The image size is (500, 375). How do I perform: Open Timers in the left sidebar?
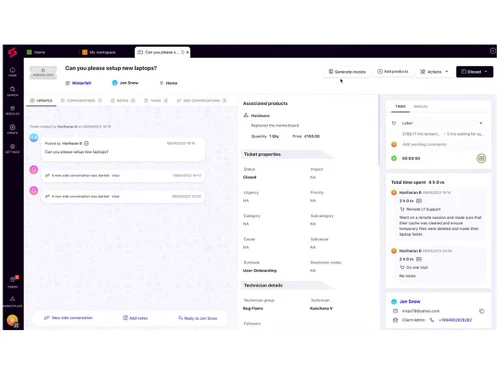point(12,282)
